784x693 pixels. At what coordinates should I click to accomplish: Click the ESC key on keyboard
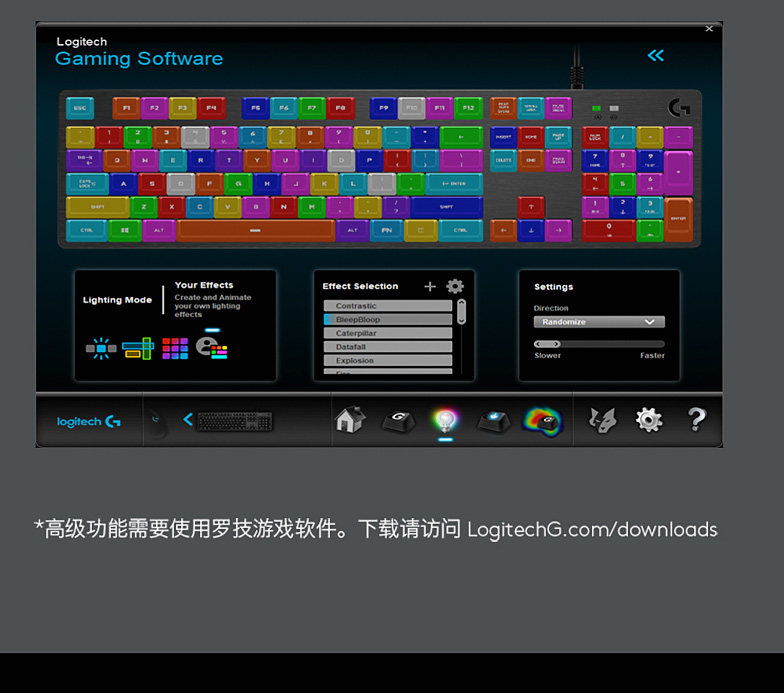pyautogui.click(x=80, y=108)
